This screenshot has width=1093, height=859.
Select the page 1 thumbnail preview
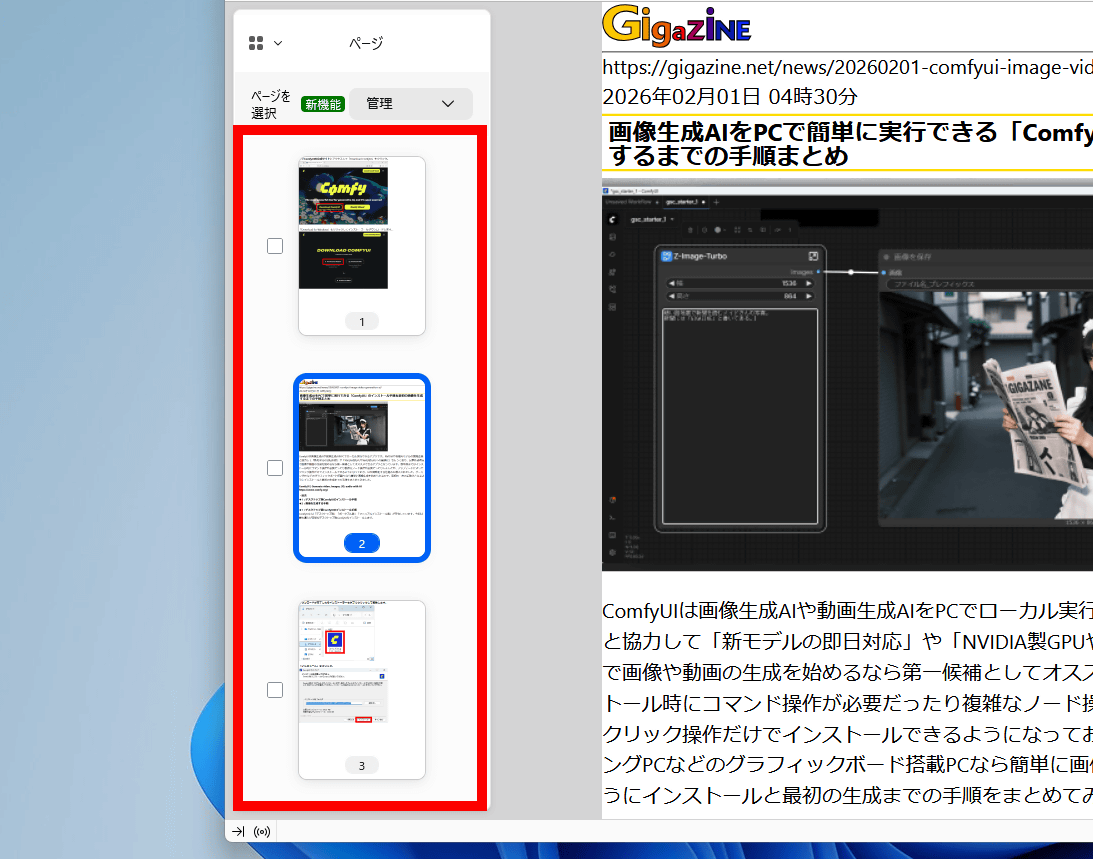pyautogui.click(x=362, y=235)
